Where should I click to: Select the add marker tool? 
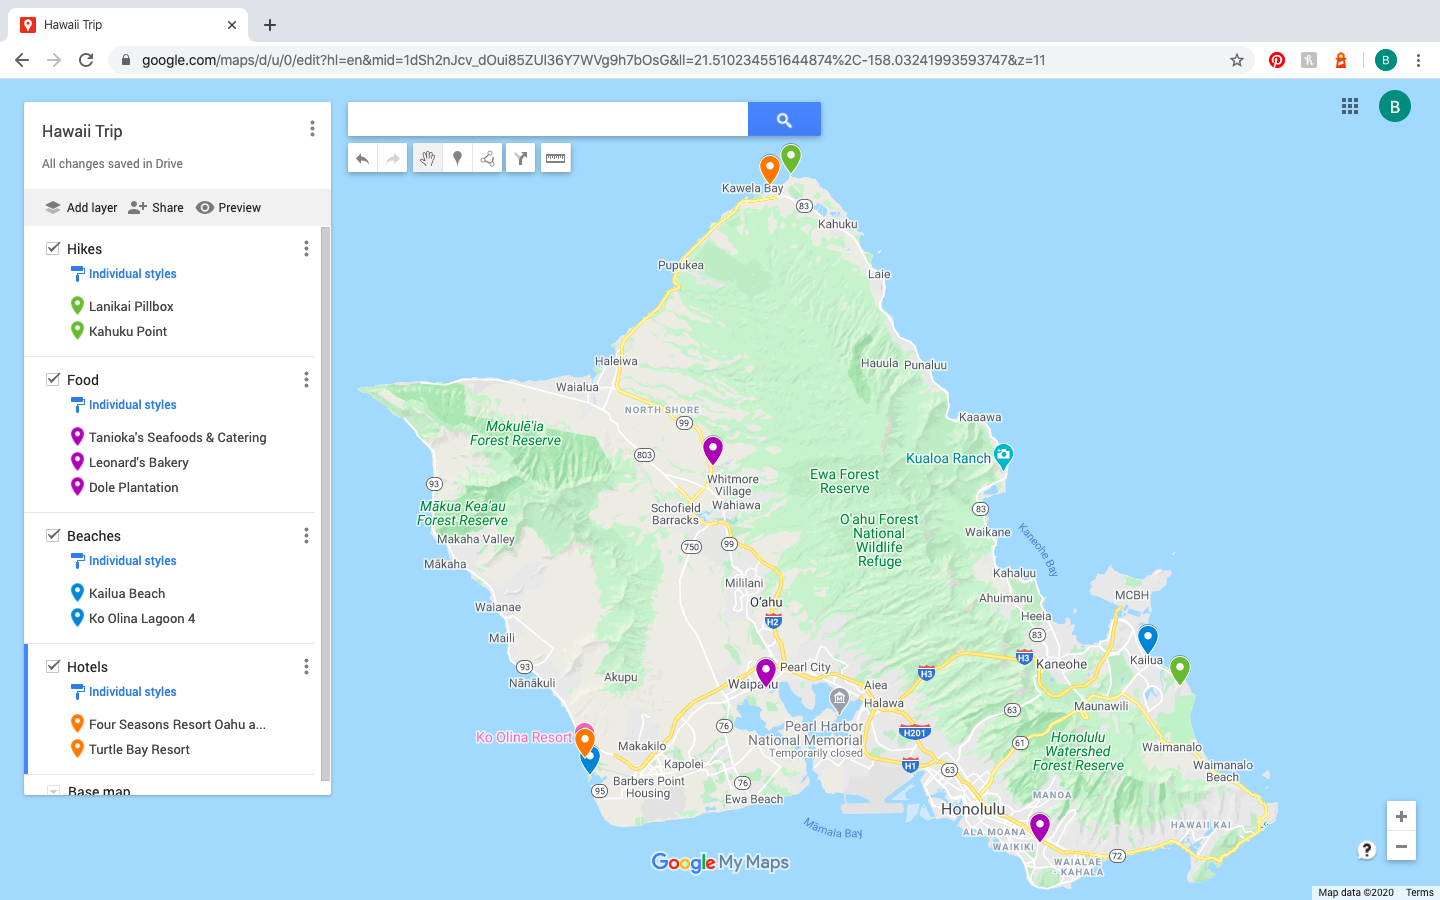457,158
